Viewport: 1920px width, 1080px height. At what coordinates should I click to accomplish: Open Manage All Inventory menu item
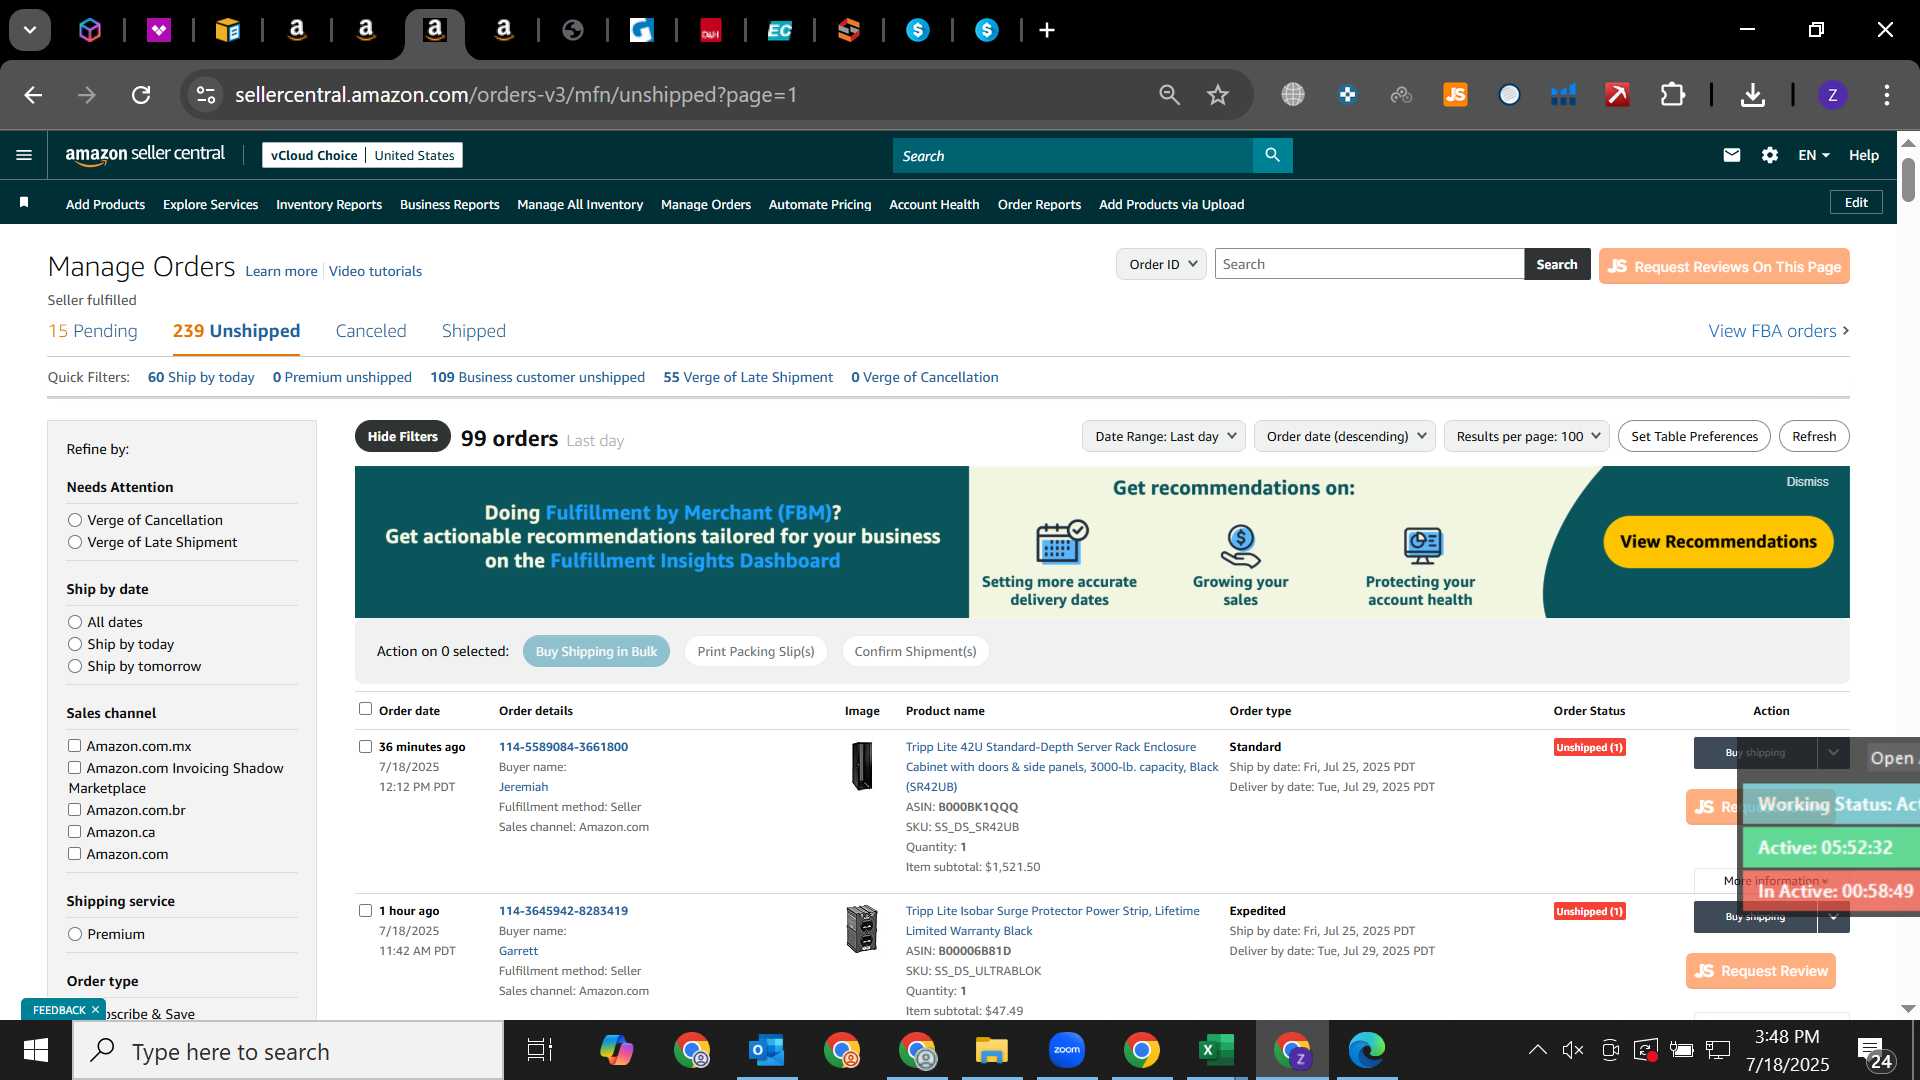click(x=580, y=204)
